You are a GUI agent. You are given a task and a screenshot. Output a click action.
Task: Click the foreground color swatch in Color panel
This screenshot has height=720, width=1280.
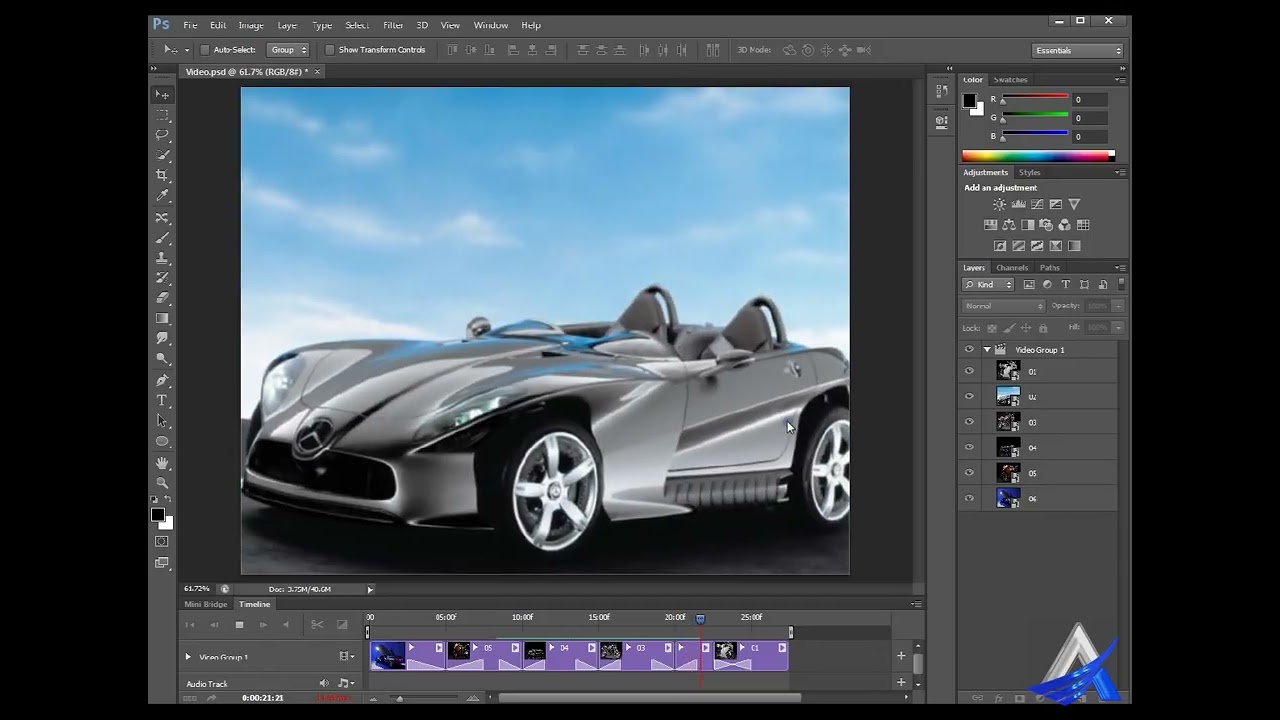(x=969, y=101)
